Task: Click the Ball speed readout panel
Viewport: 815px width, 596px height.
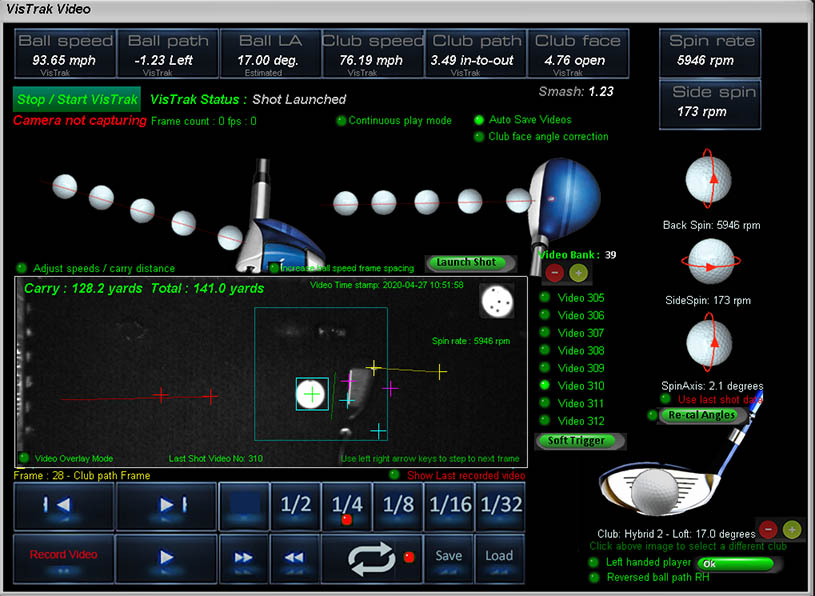Action: click(x=65, y=54)
